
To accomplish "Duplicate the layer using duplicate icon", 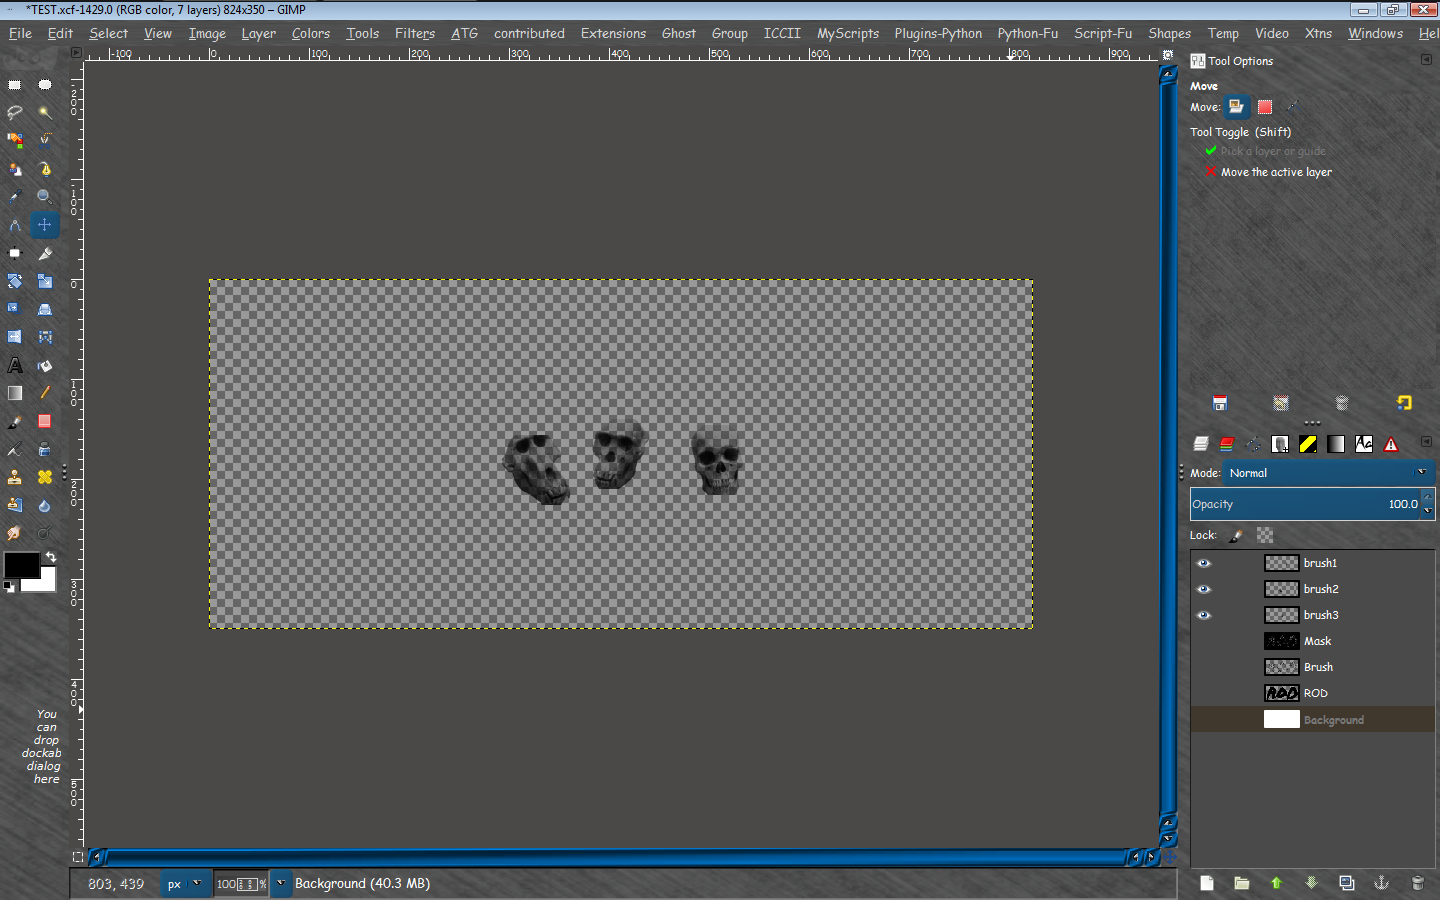I will pos(1347,883).
